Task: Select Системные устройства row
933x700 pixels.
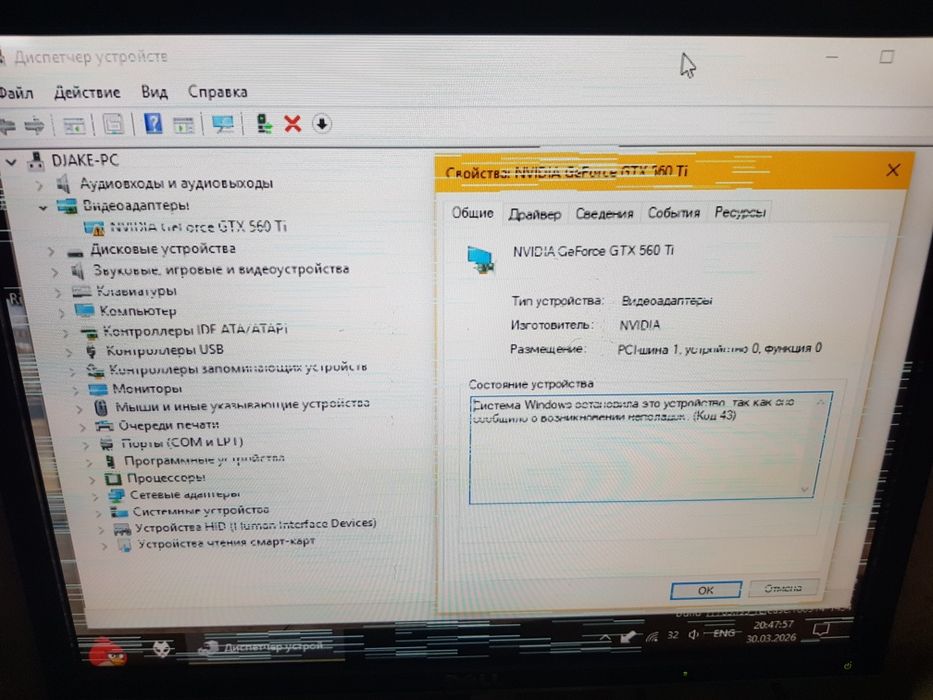Action: tap(201, 511)
